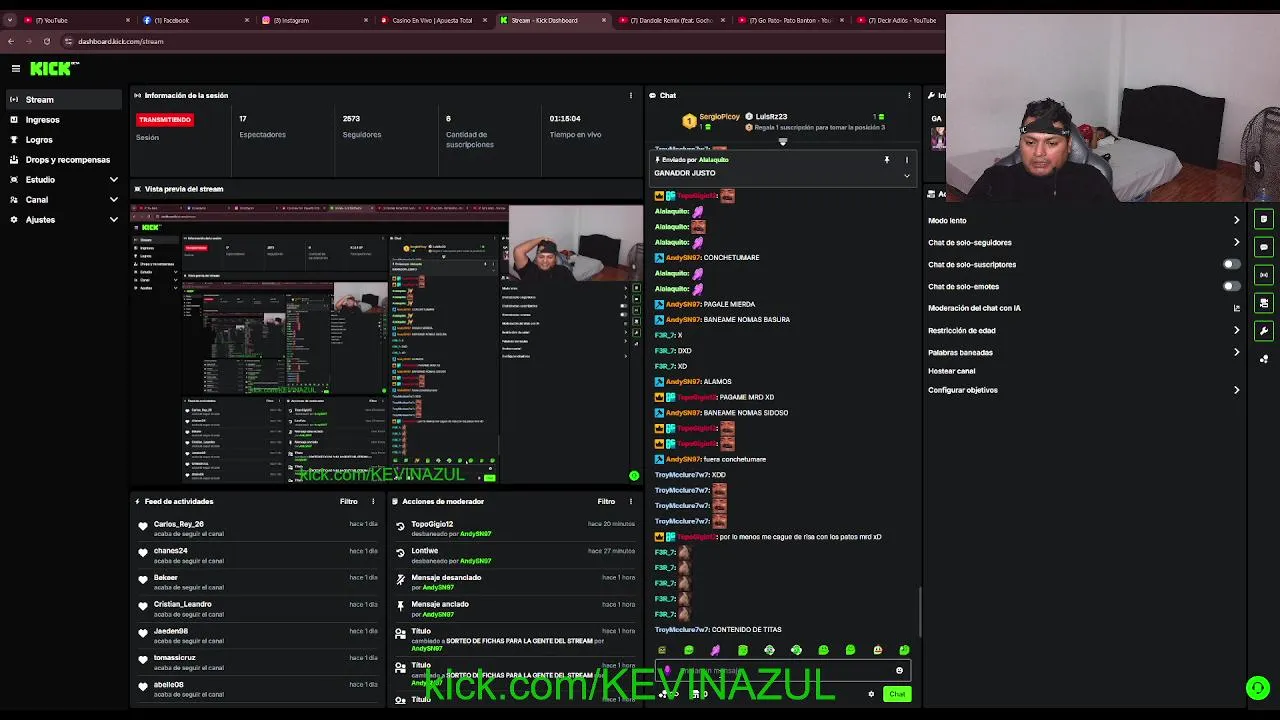Viewport: 1280px width, 720px height.
Task: Go back with the browser back arrow
Action: pyautogui.click(x=10, y=41)
